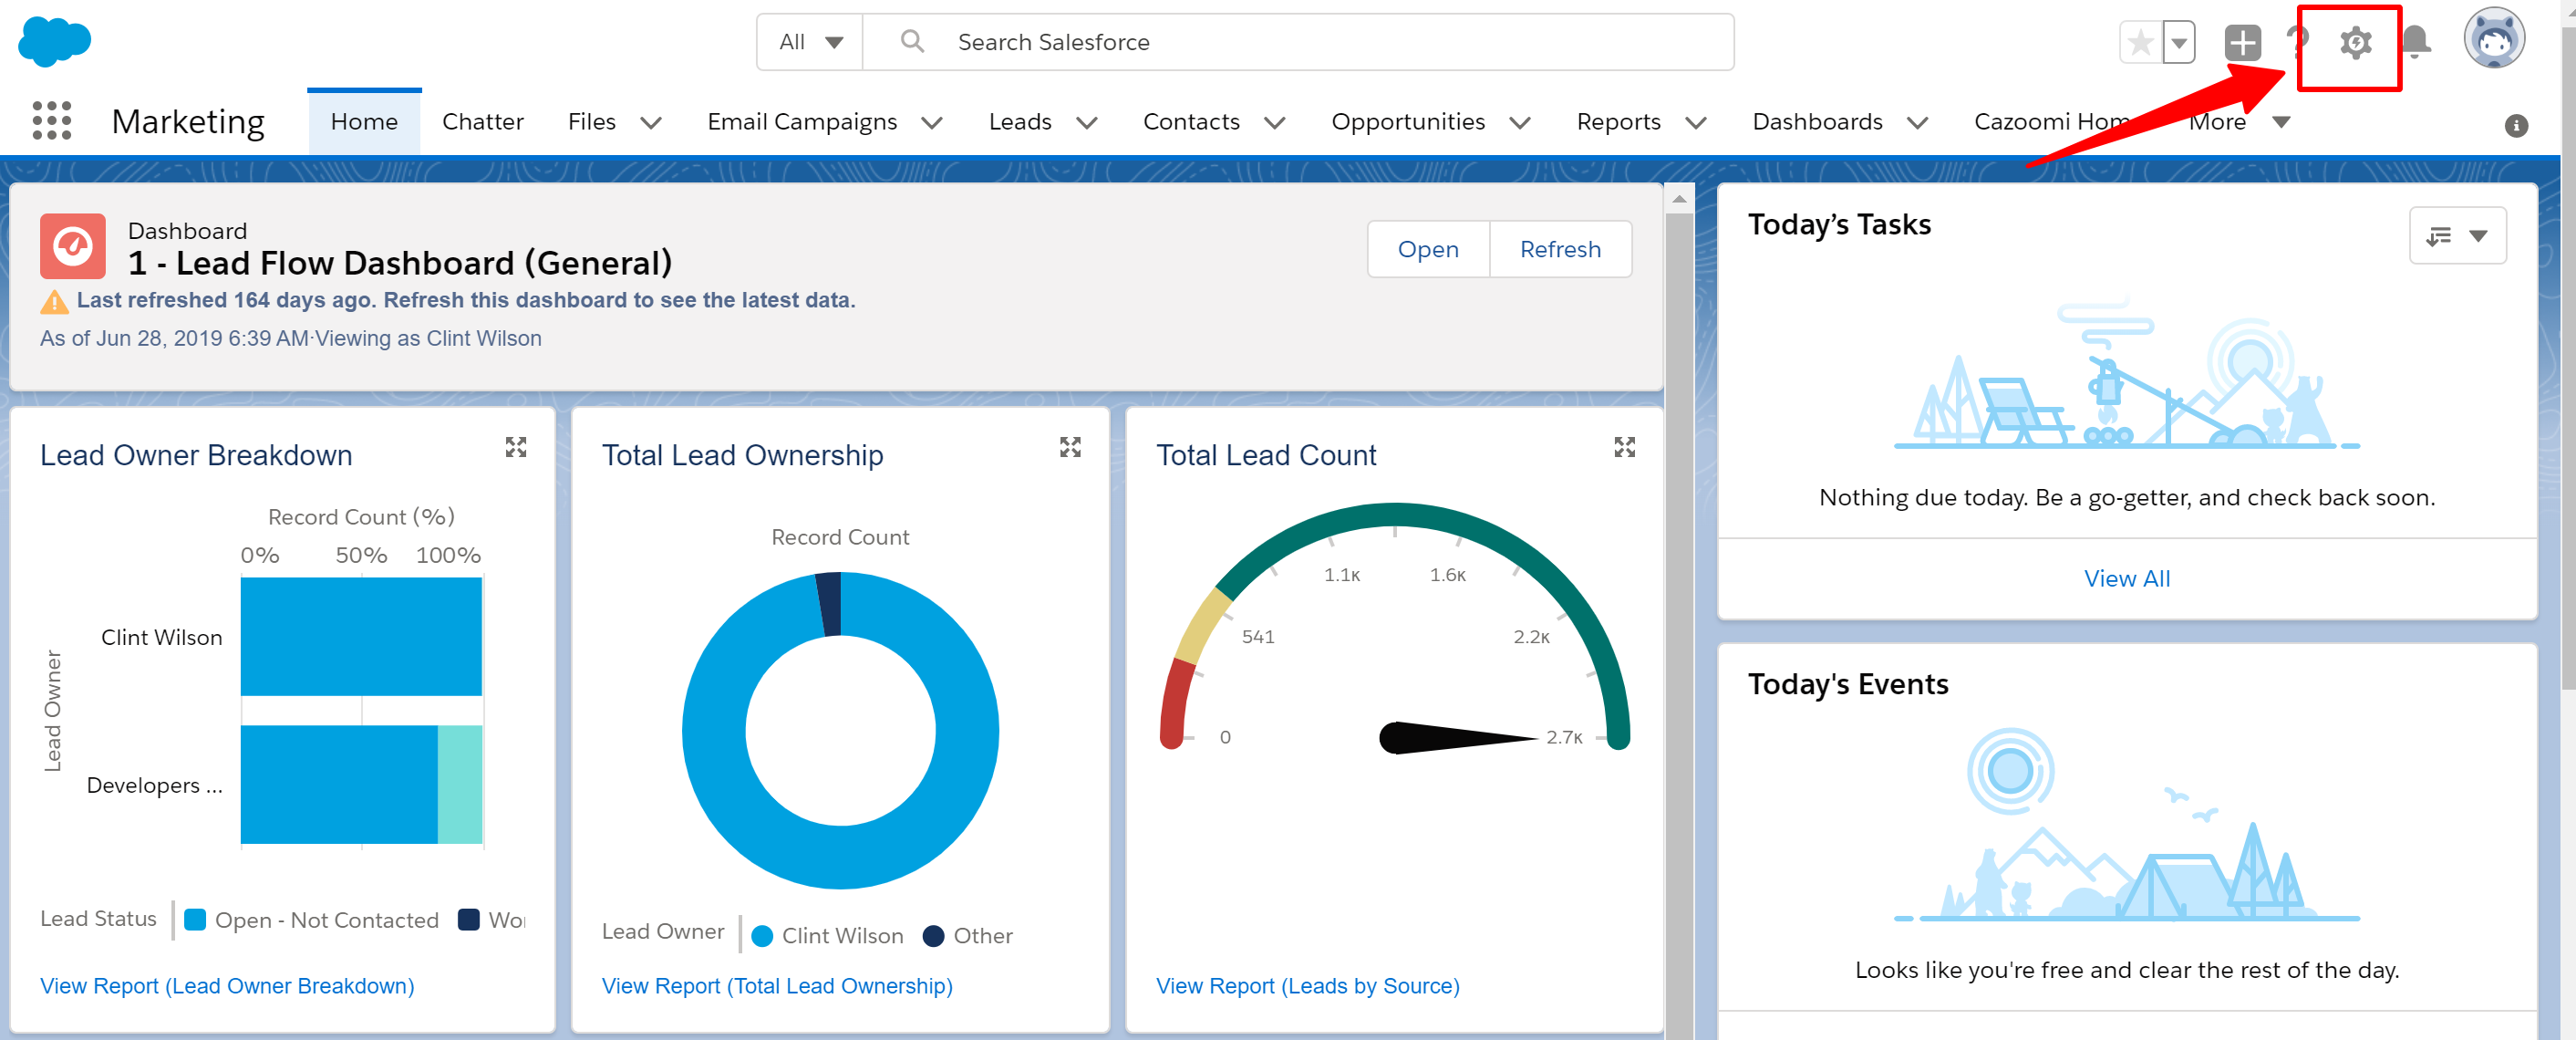Open the Files tab

(x=592, y=122)
